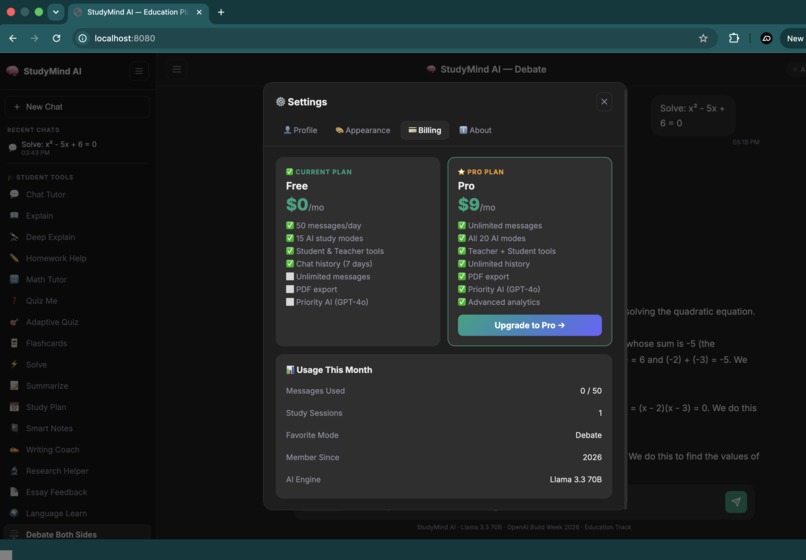Click the New Chat button
Screen dimensions: 806x560
[77, 107]
